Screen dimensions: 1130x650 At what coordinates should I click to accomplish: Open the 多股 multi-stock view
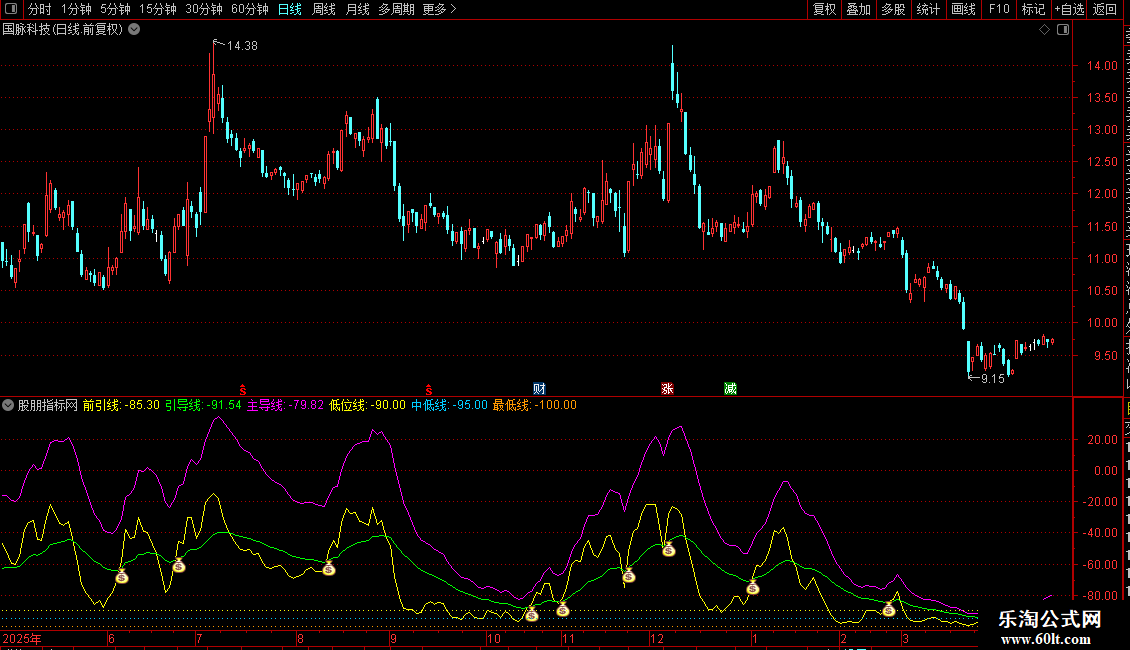894,9
